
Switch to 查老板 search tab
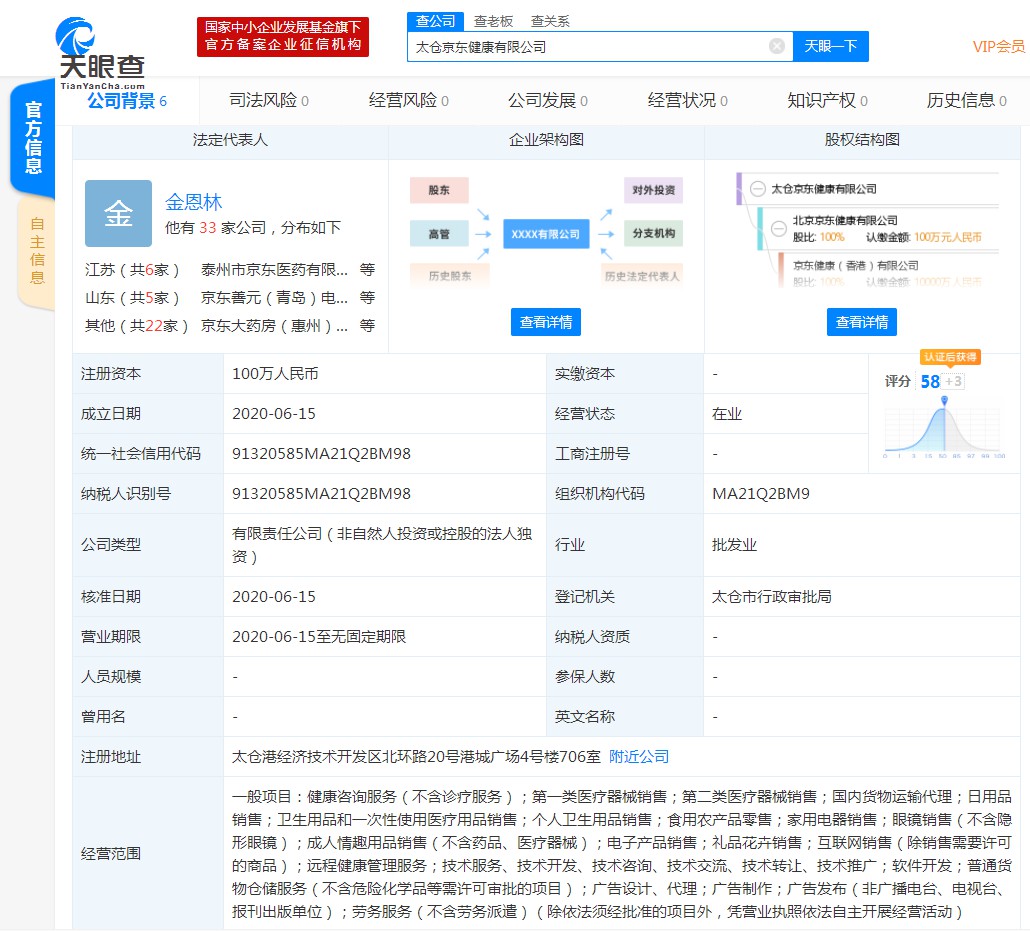point(493,22)
